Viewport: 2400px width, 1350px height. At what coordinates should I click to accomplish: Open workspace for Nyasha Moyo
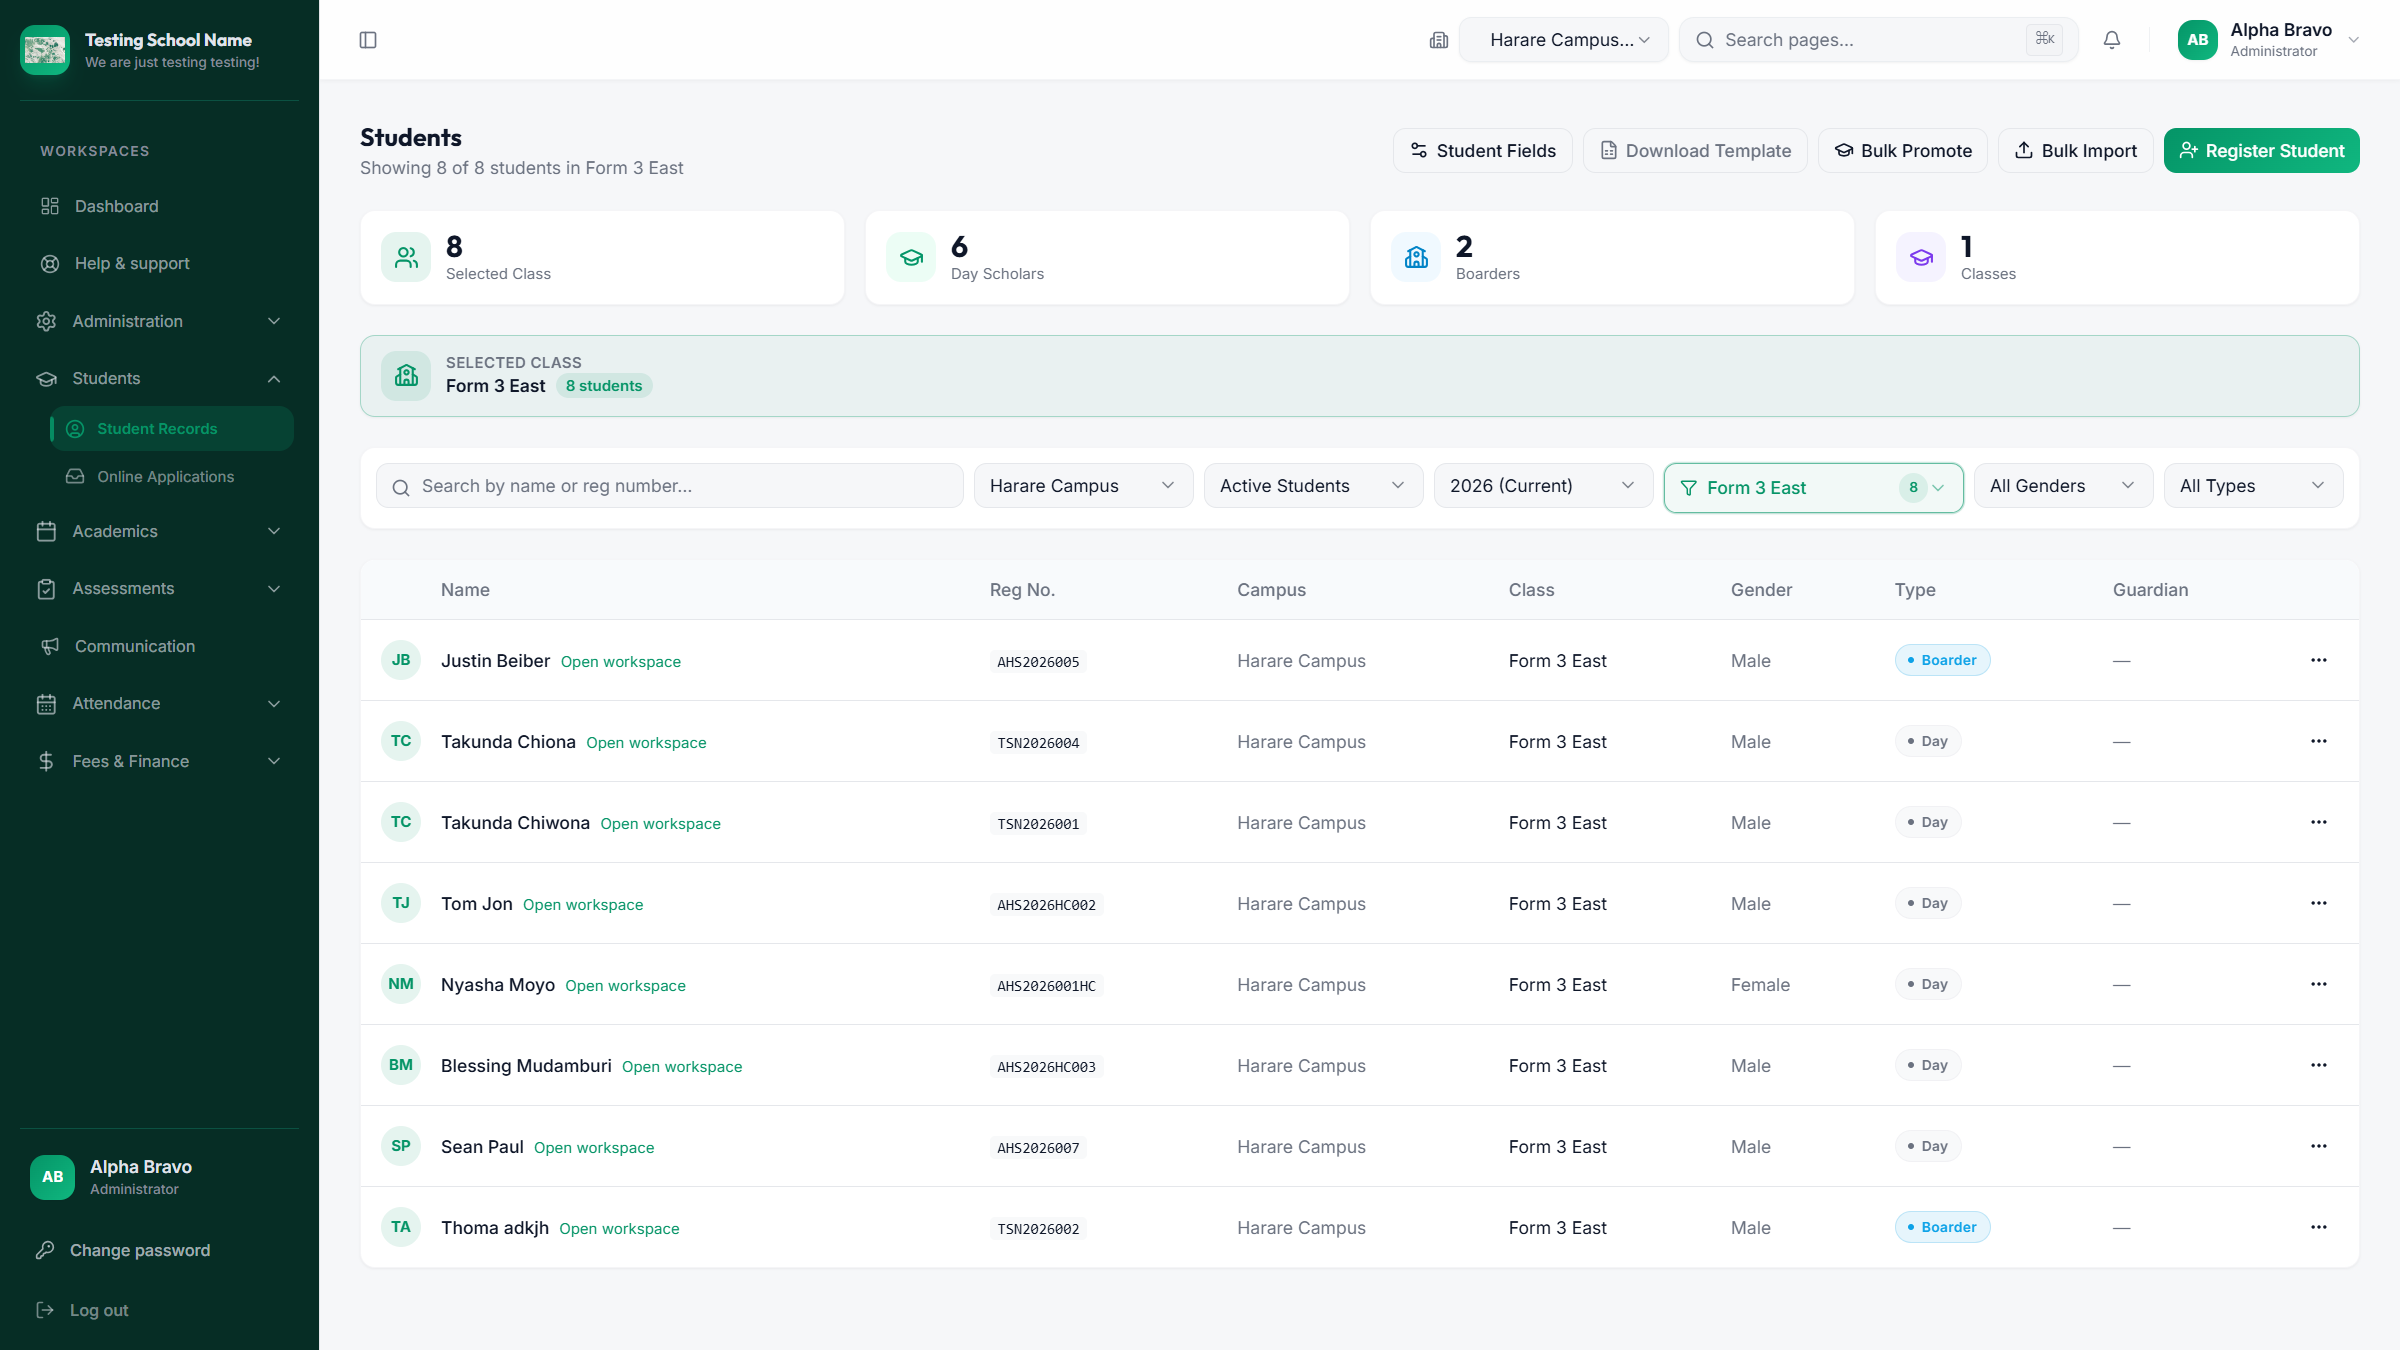click(x=626, y=986)
